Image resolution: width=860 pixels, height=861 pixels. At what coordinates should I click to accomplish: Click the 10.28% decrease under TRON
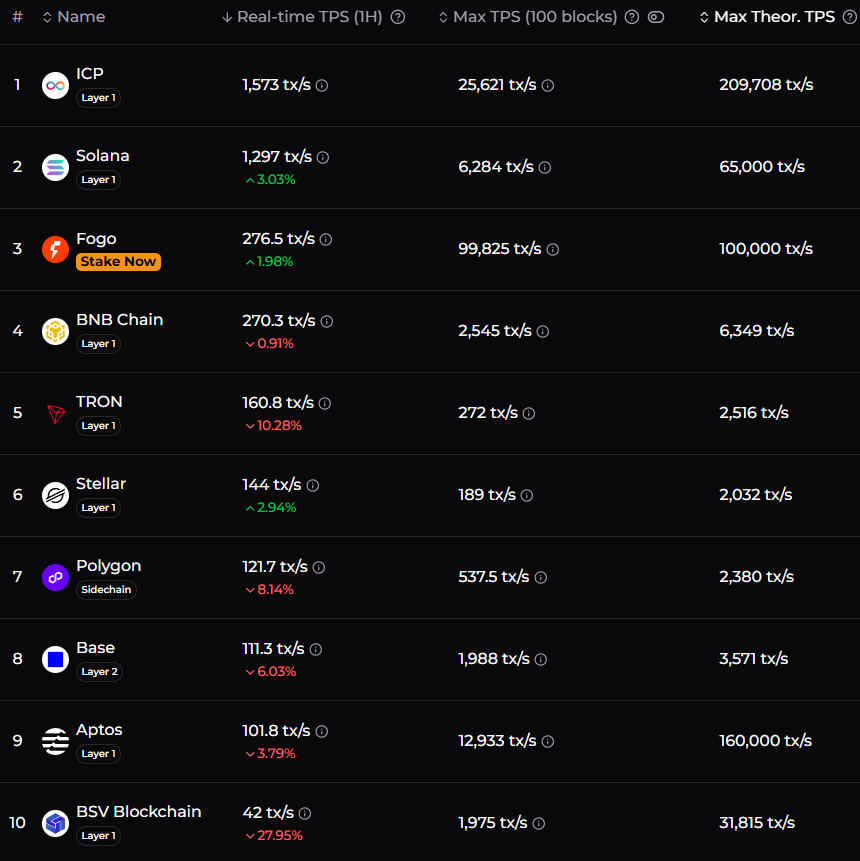click(x=273, y=426)
